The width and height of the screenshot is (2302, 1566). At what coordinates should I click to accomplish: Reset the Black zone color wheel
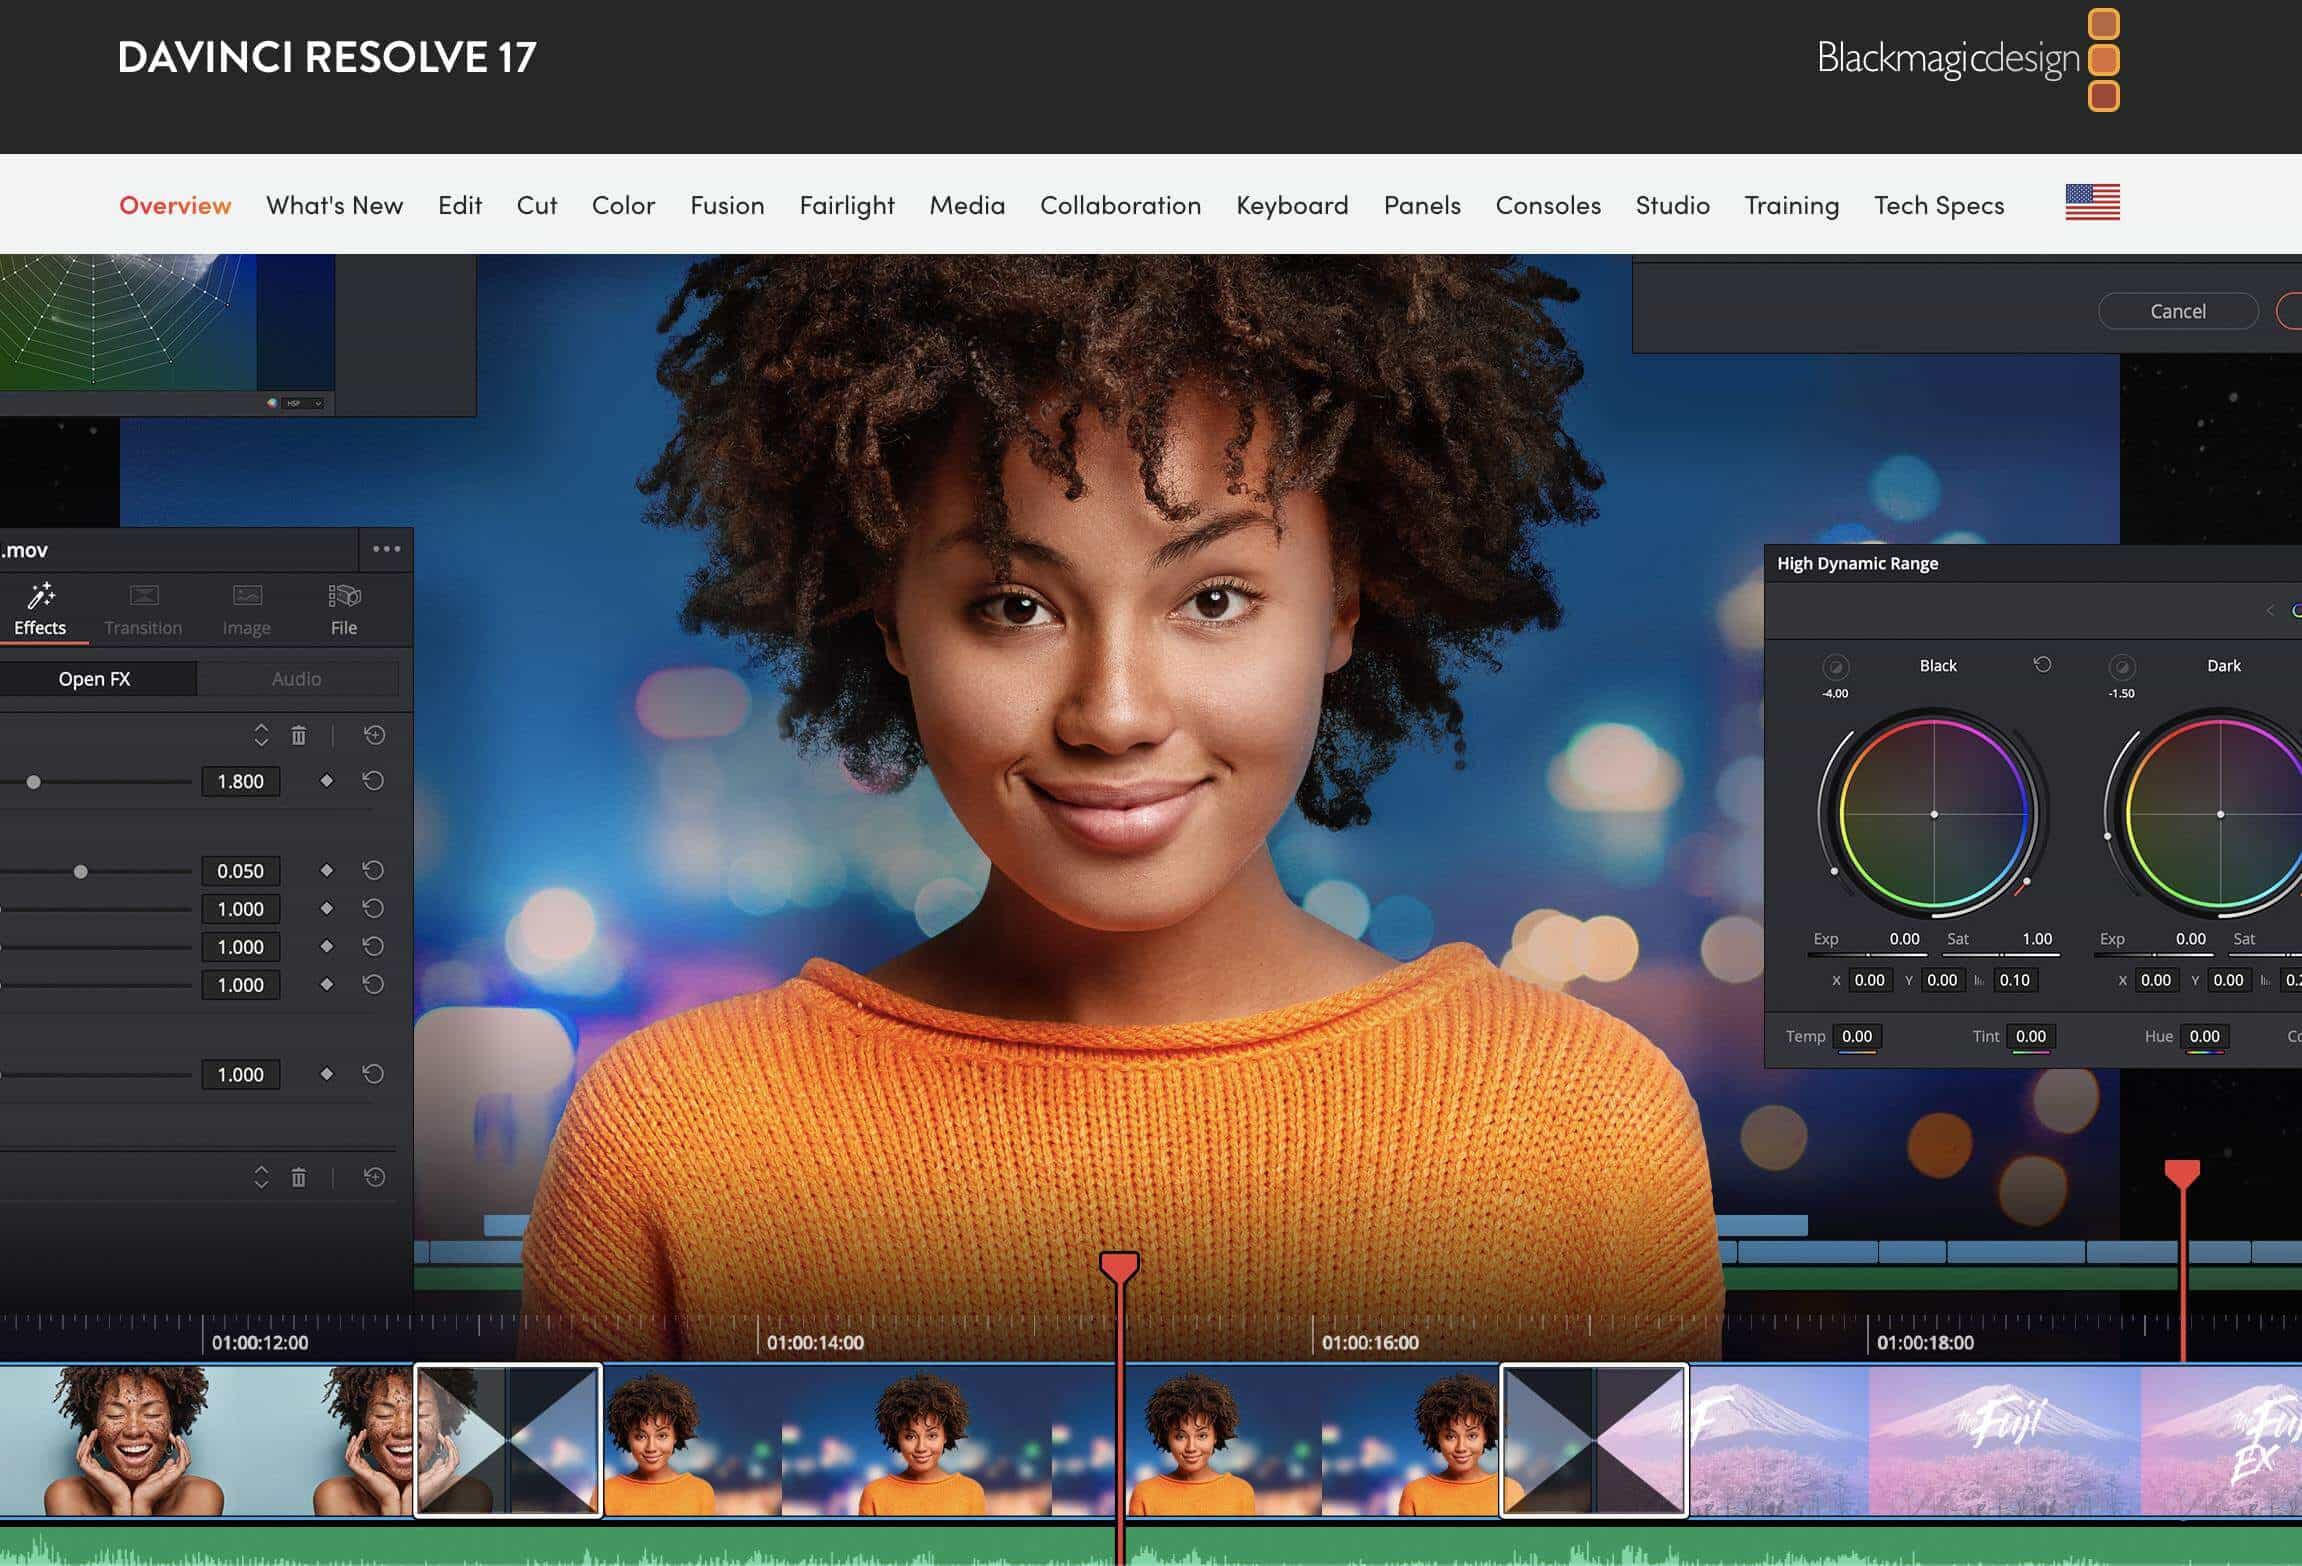pyautogui.click(x=2042, y=665)
